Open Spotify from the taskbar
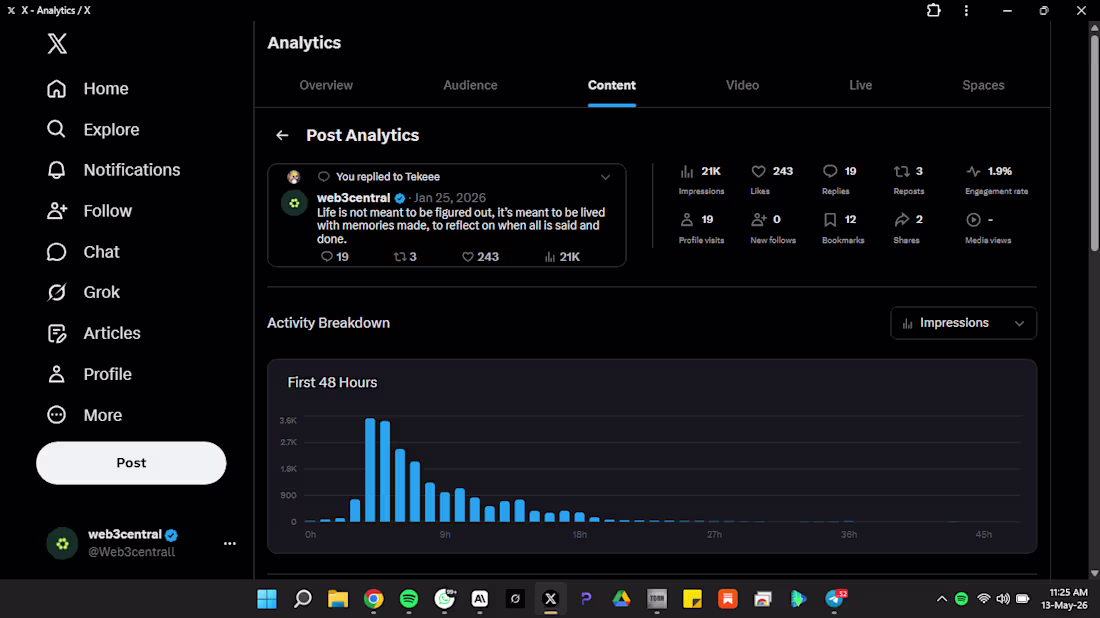Viewport: 1100px width, 618px height. click(x=409, y=598)
